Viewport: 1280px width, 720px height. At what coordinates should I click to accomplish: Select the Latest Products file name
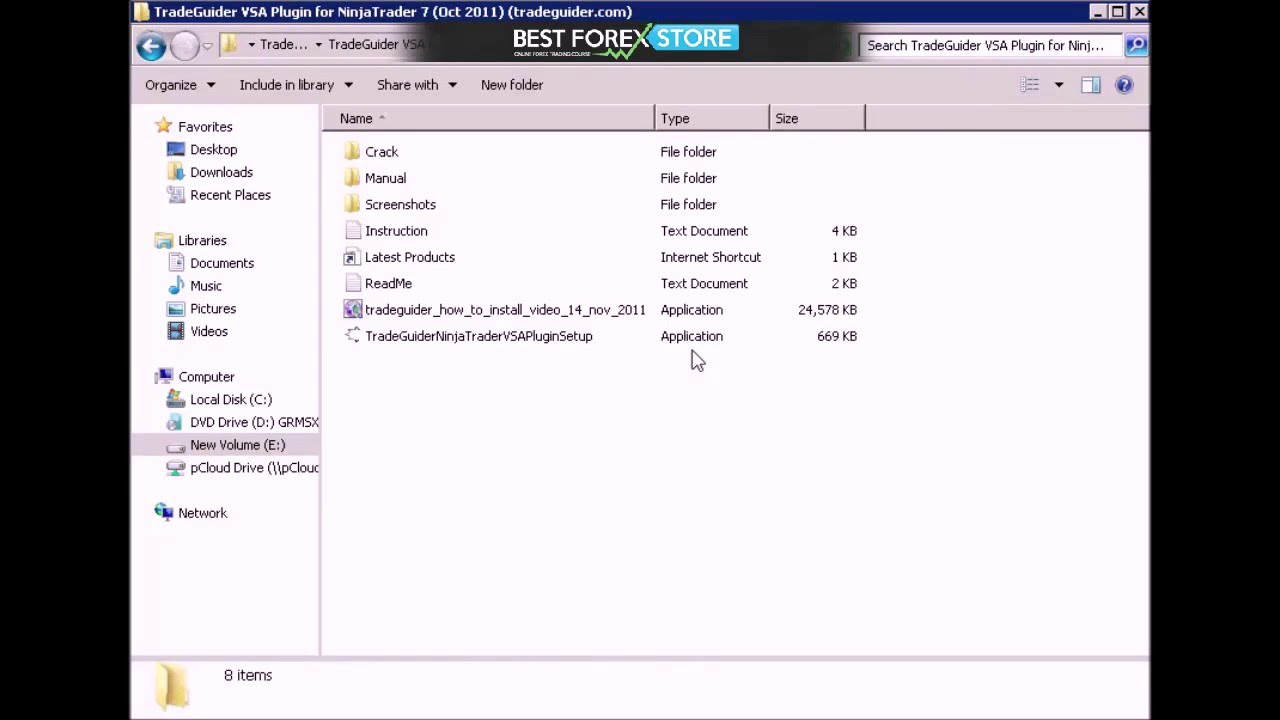pyautogui.click(x=409, y=257)
